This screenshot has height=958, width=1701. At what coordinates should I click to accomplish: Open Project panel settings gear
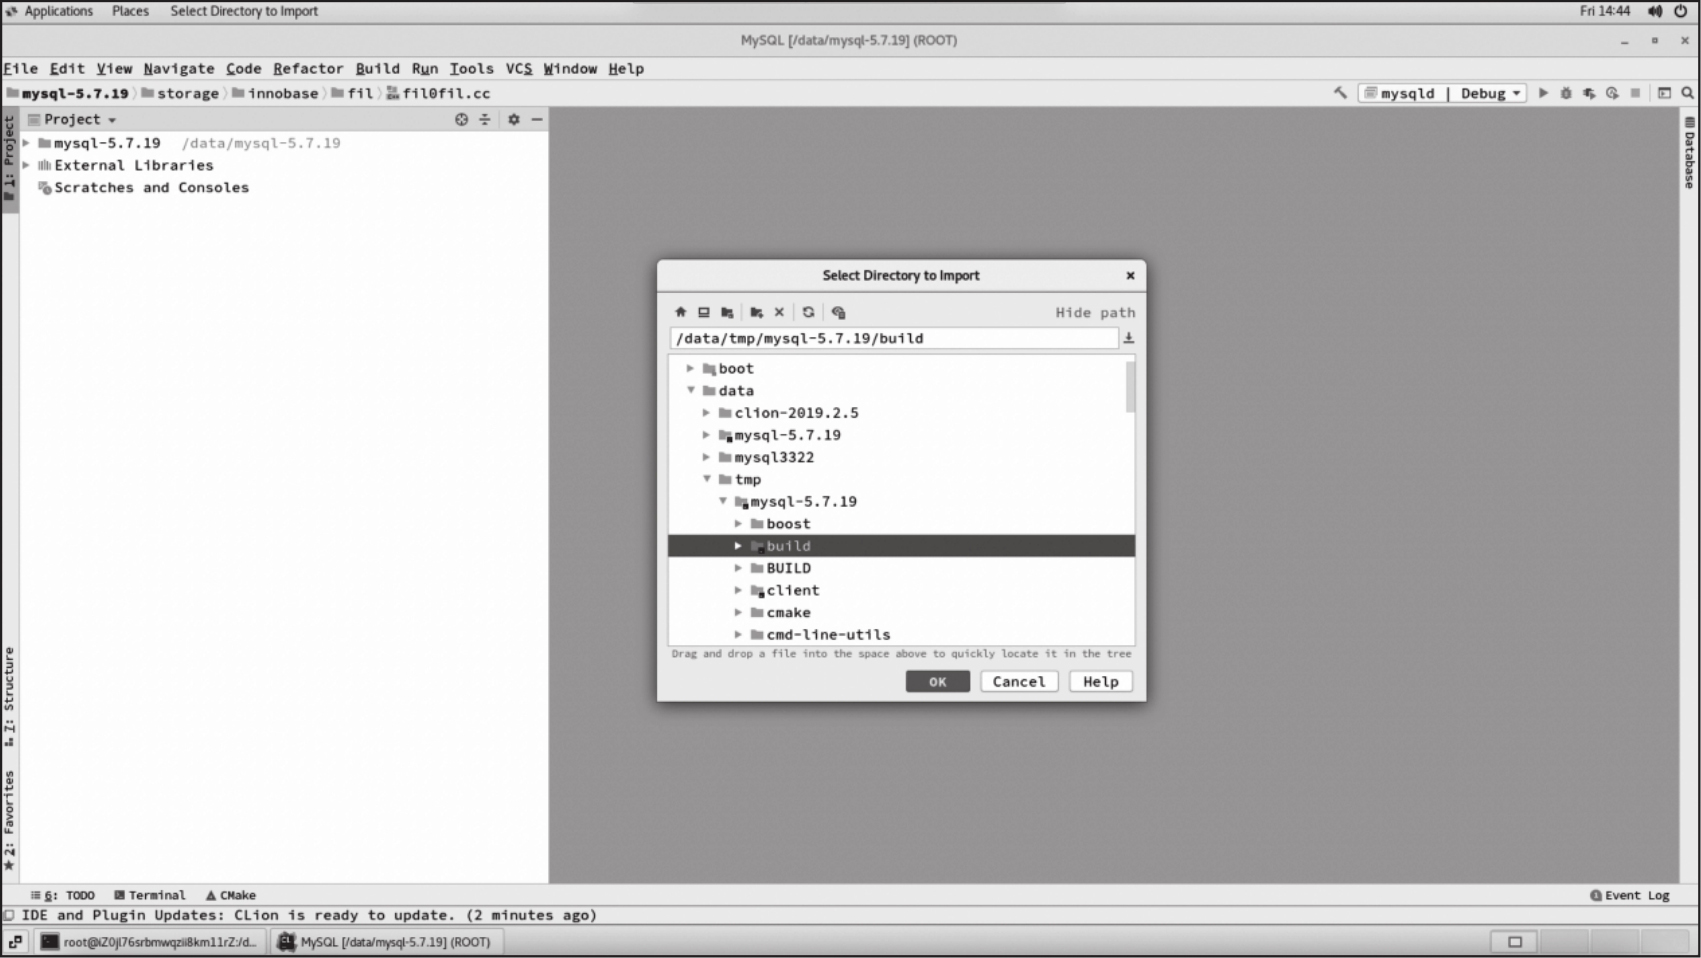tap(514, 119)
